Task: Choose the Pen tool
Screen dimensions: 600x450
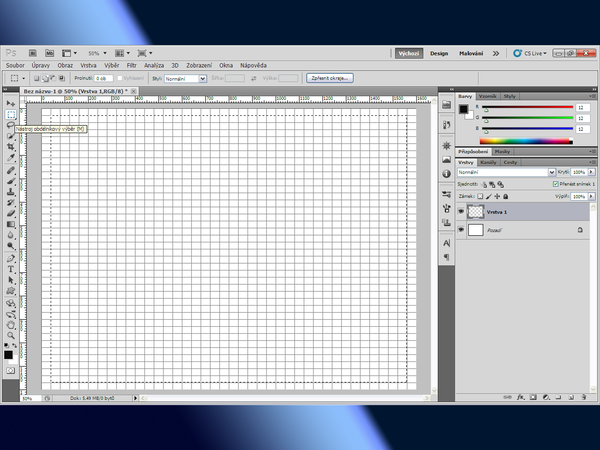Action: pos(11,258)
